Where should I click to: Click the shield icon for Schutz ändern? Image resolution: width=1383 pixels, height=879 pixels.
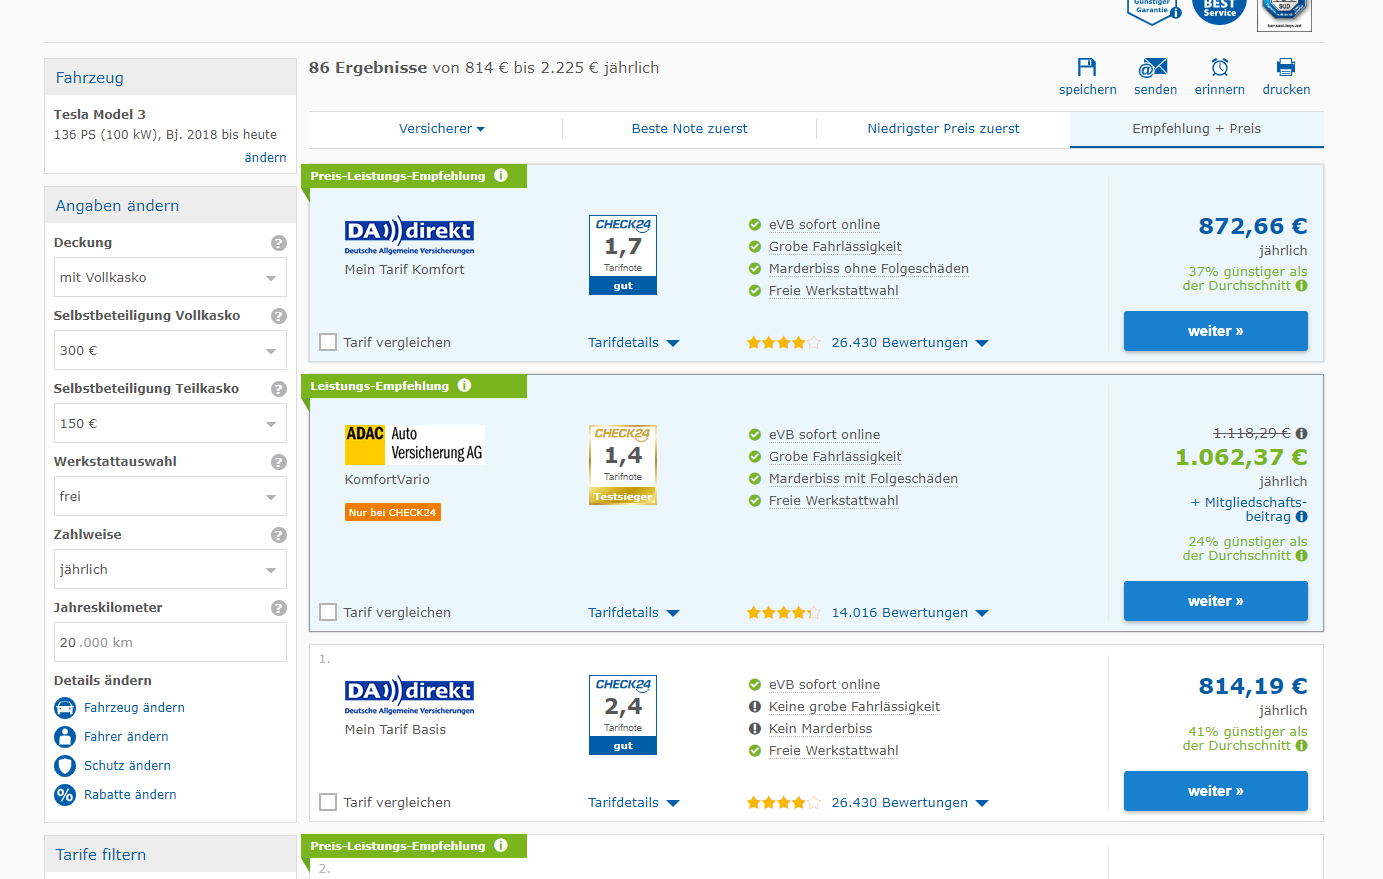[x=65, y=766]
